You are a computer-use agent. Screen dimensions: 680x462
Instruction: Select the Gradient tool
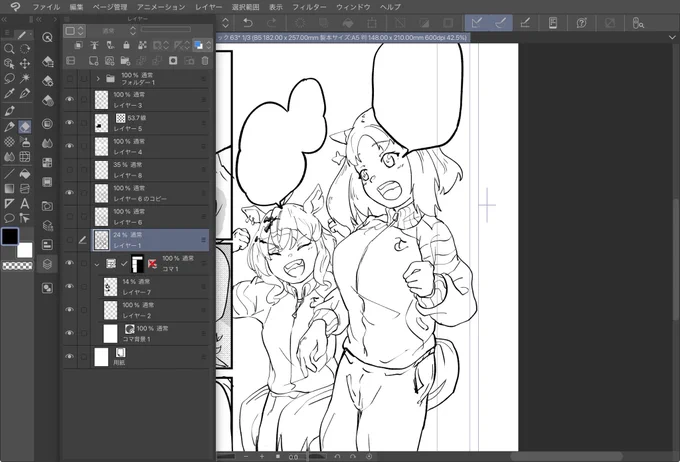(9, 189)
